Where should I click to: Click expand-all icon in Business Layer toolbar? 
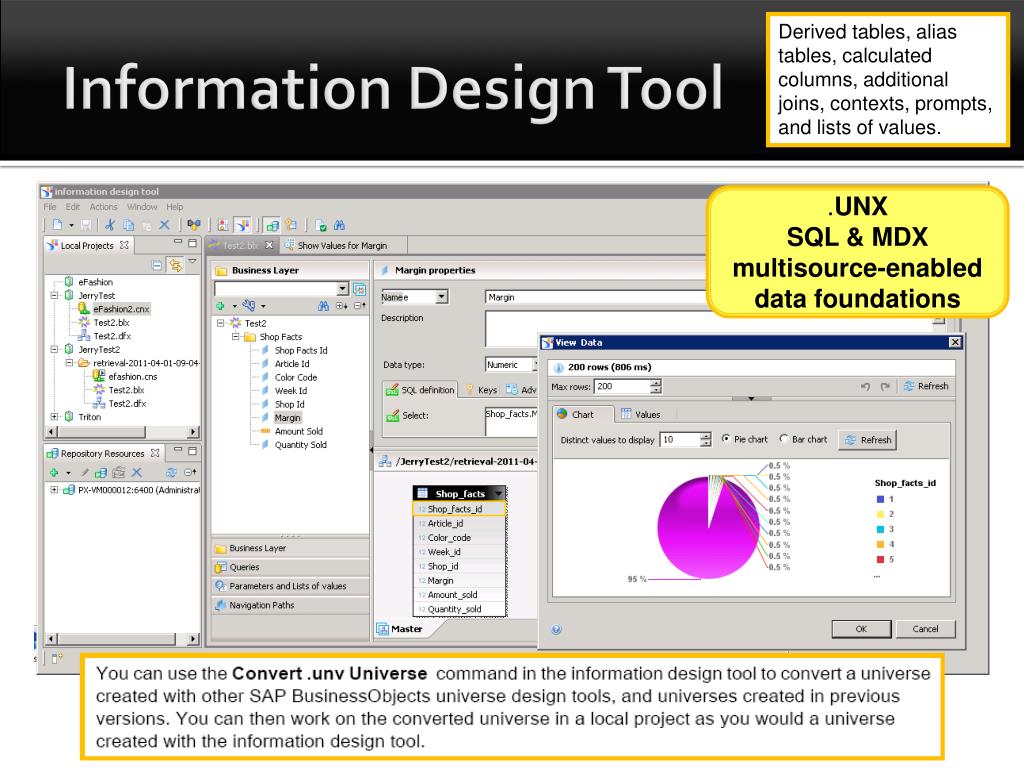[342, 306]
